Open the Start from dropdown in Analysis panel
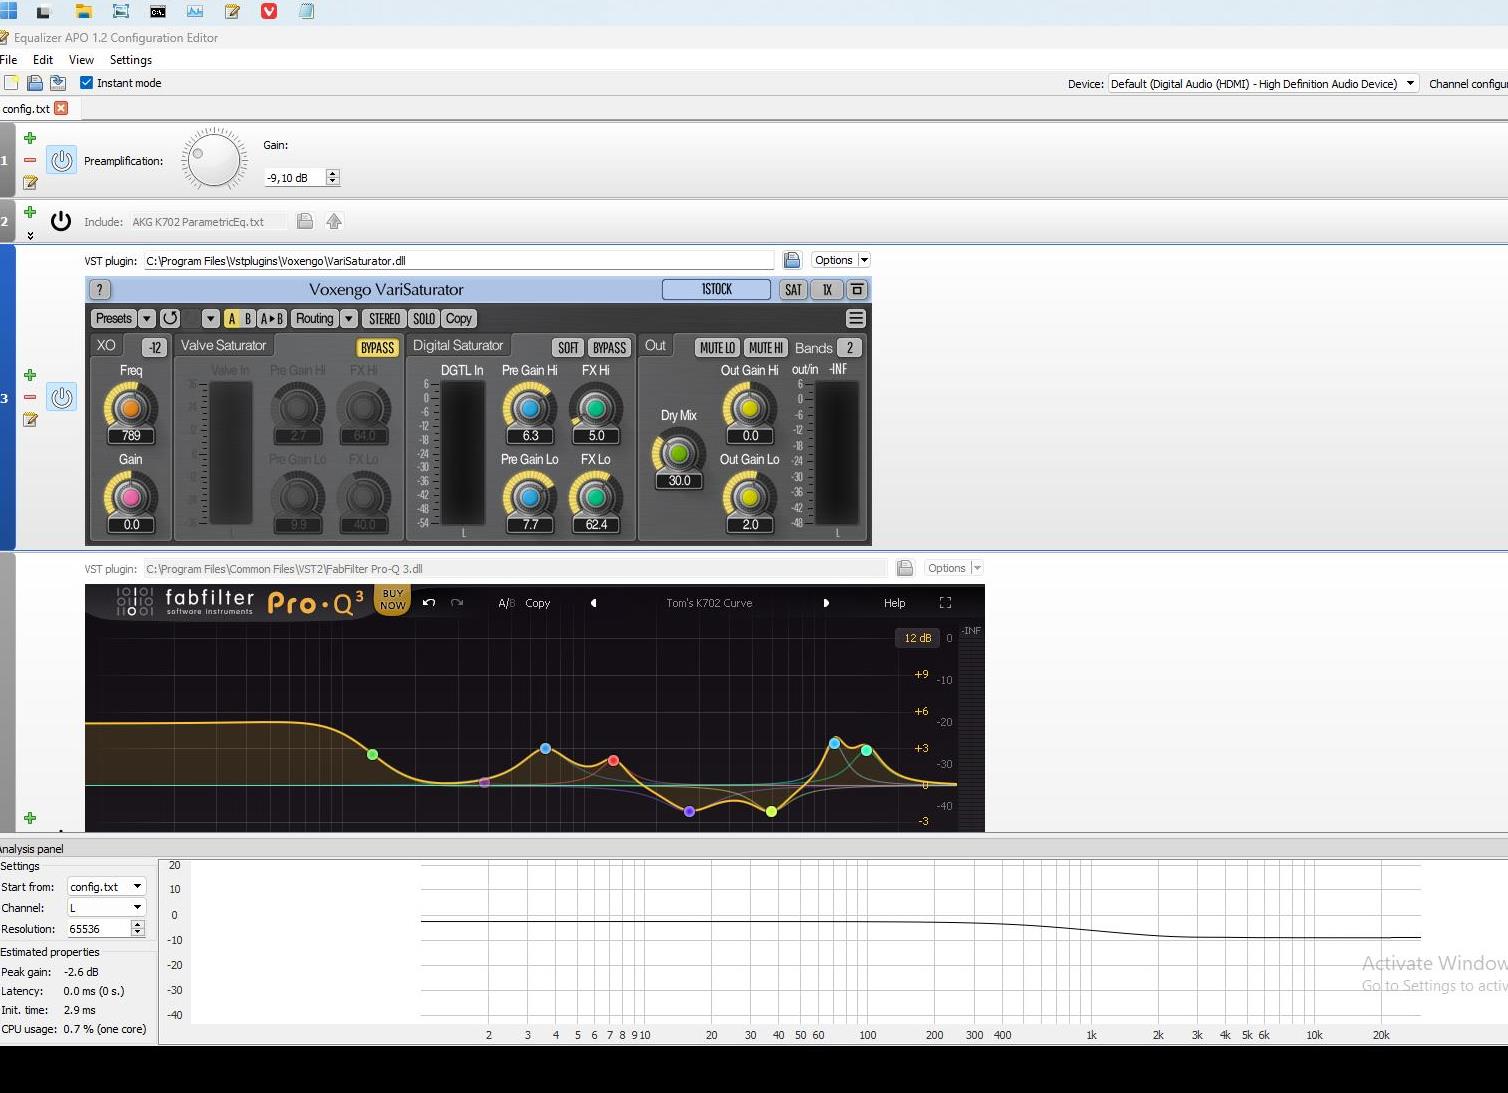The width and height of the screenshot is (1508, 1093). [106, 886]
